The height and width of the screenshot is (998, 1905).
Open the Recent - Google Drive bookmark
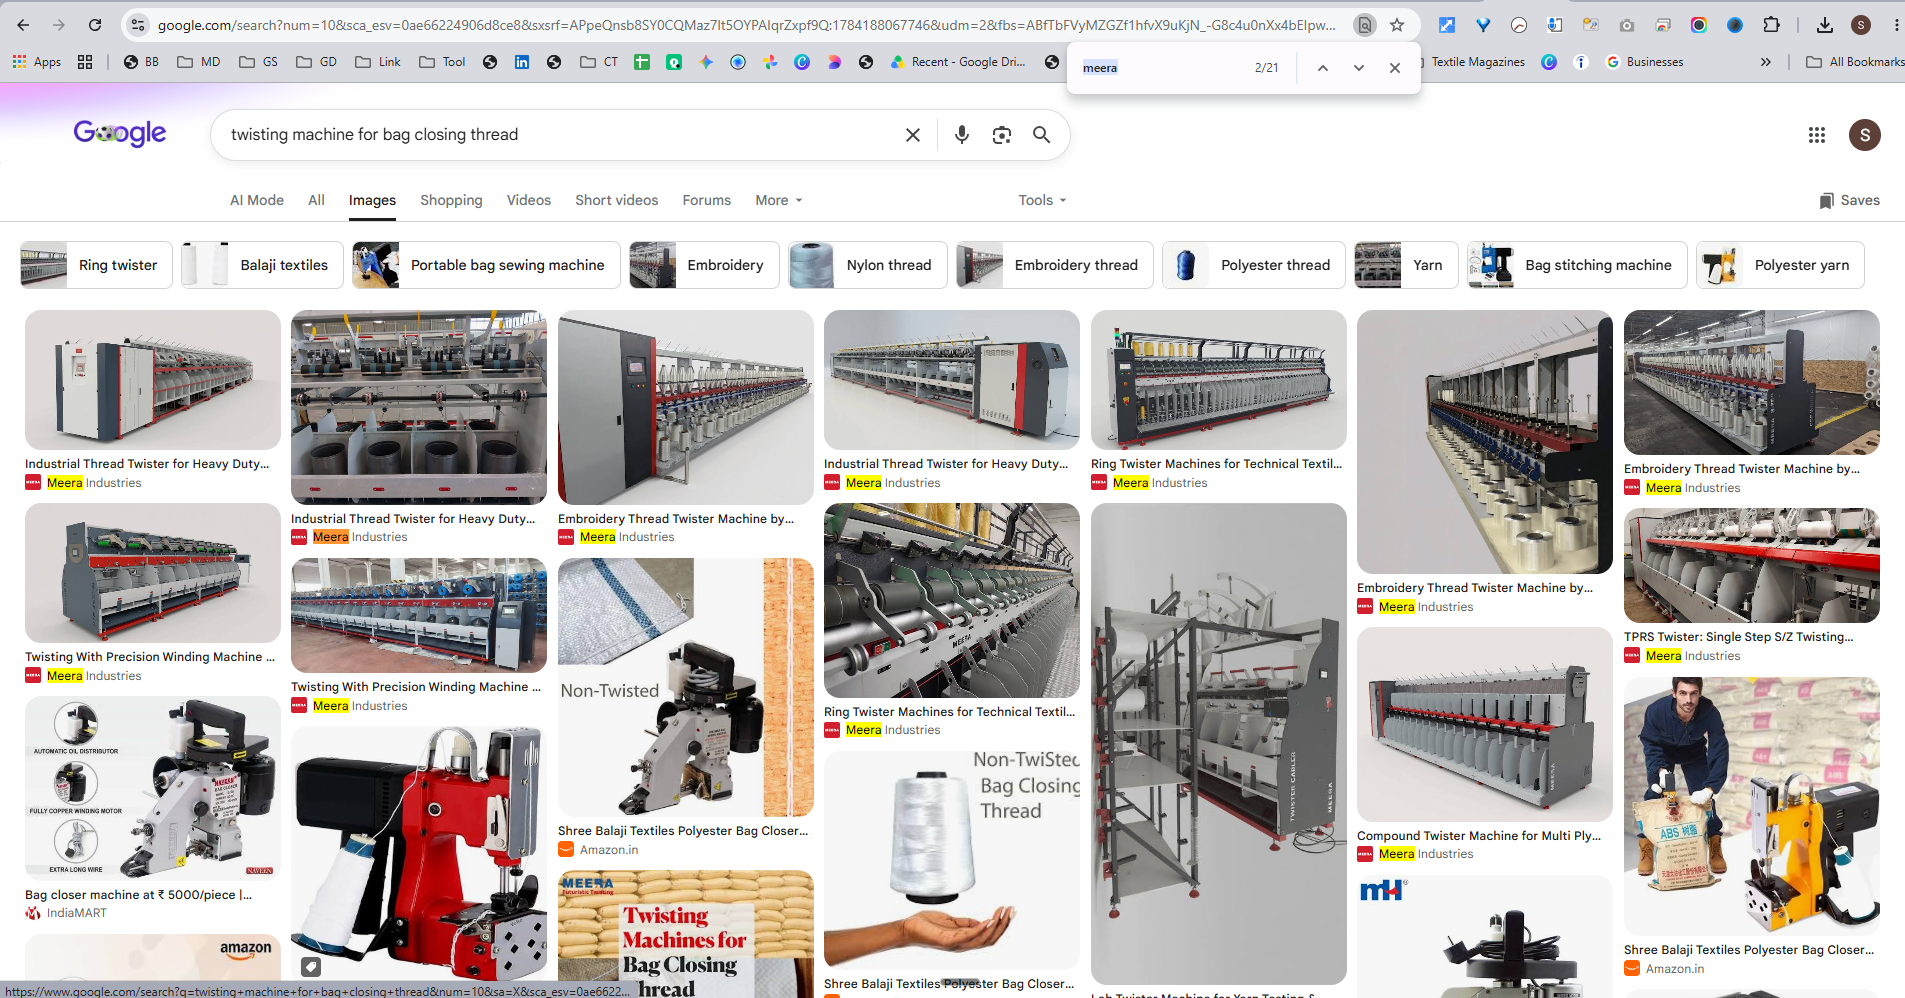pos(958,62)
